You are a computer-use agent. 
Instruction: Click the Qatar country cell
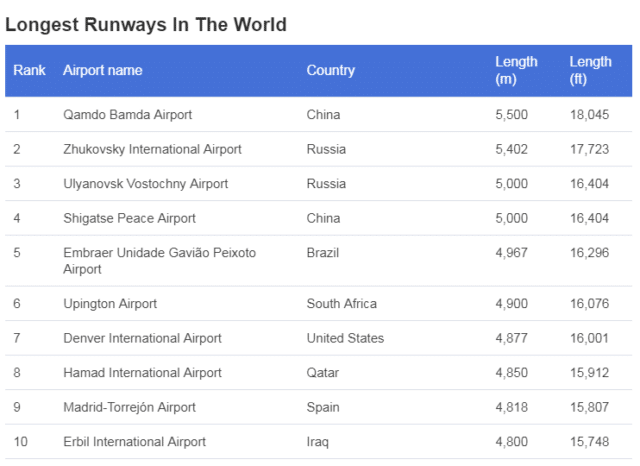point(322,373)
